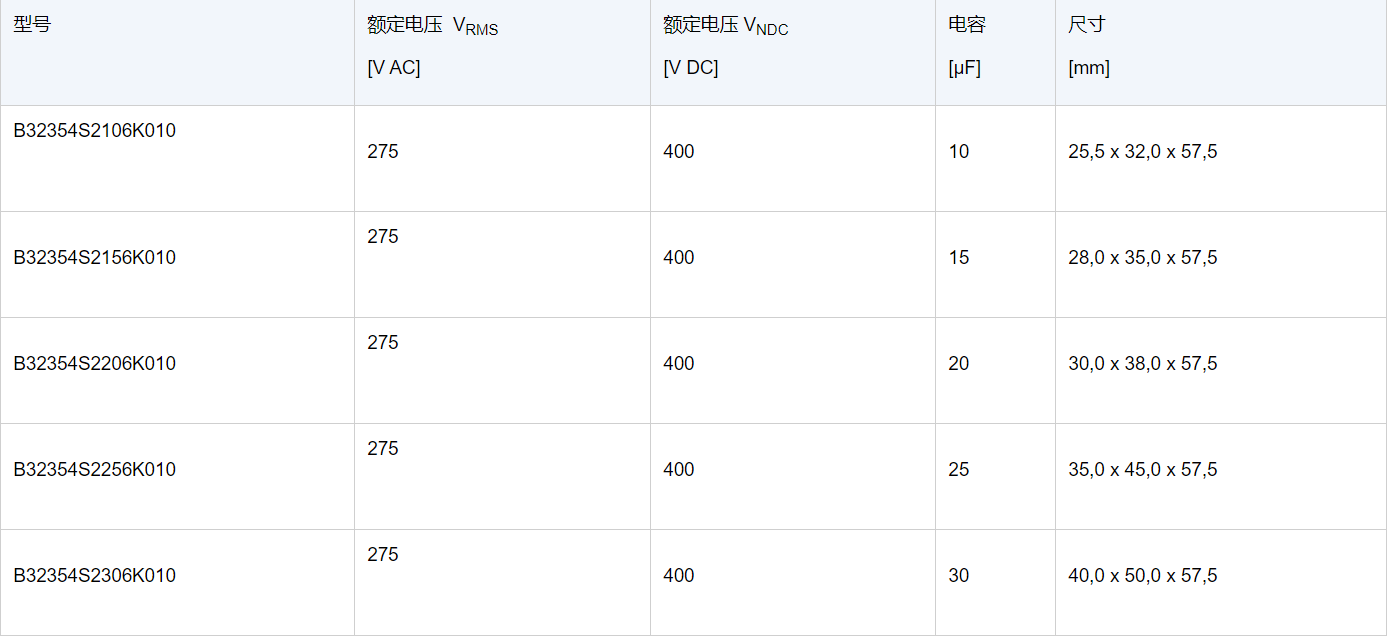This screenshot has width=1387, height=636.
Task: Click the 电容 column header
Action: pyautogui.click(x=966, y=25)
